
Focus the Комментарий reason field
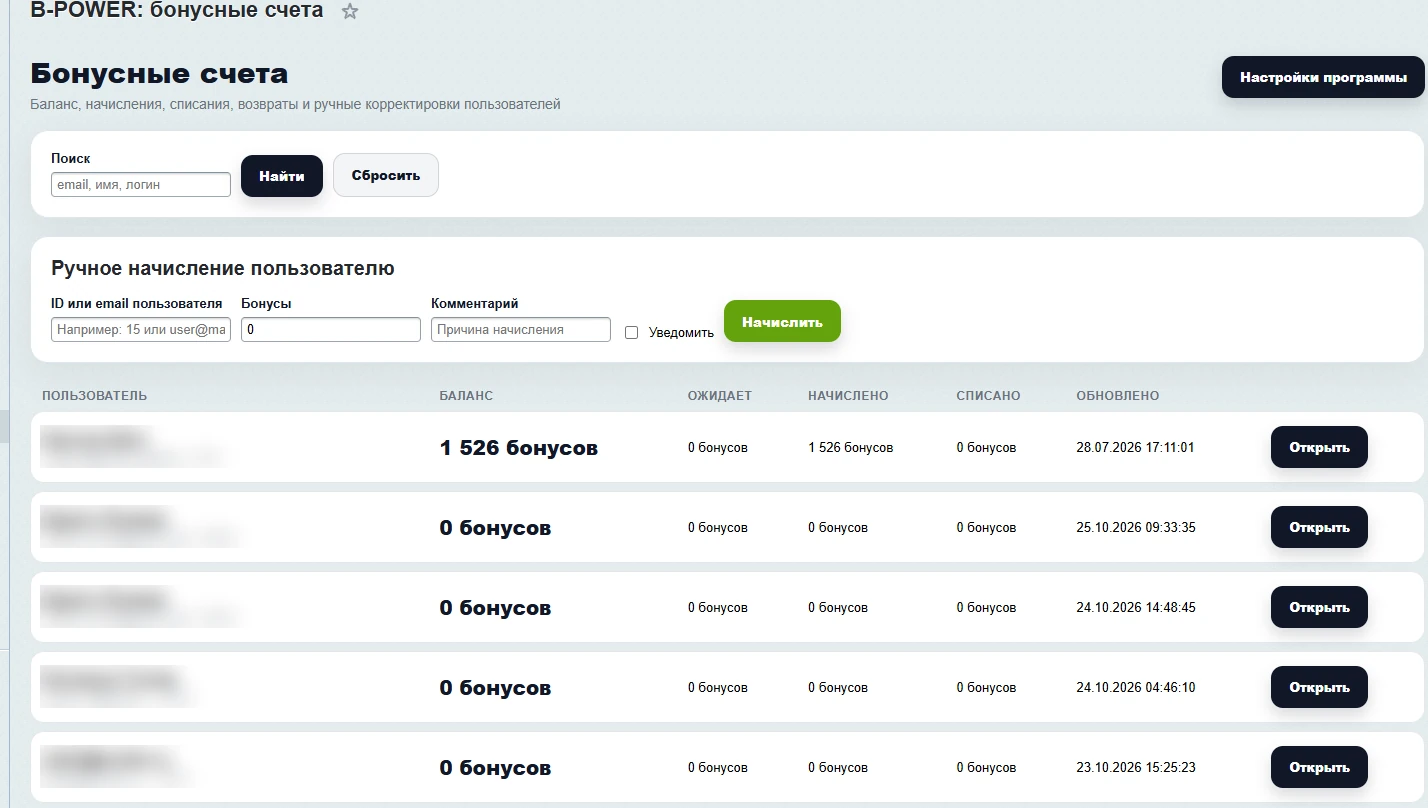(x=521, y=329)
